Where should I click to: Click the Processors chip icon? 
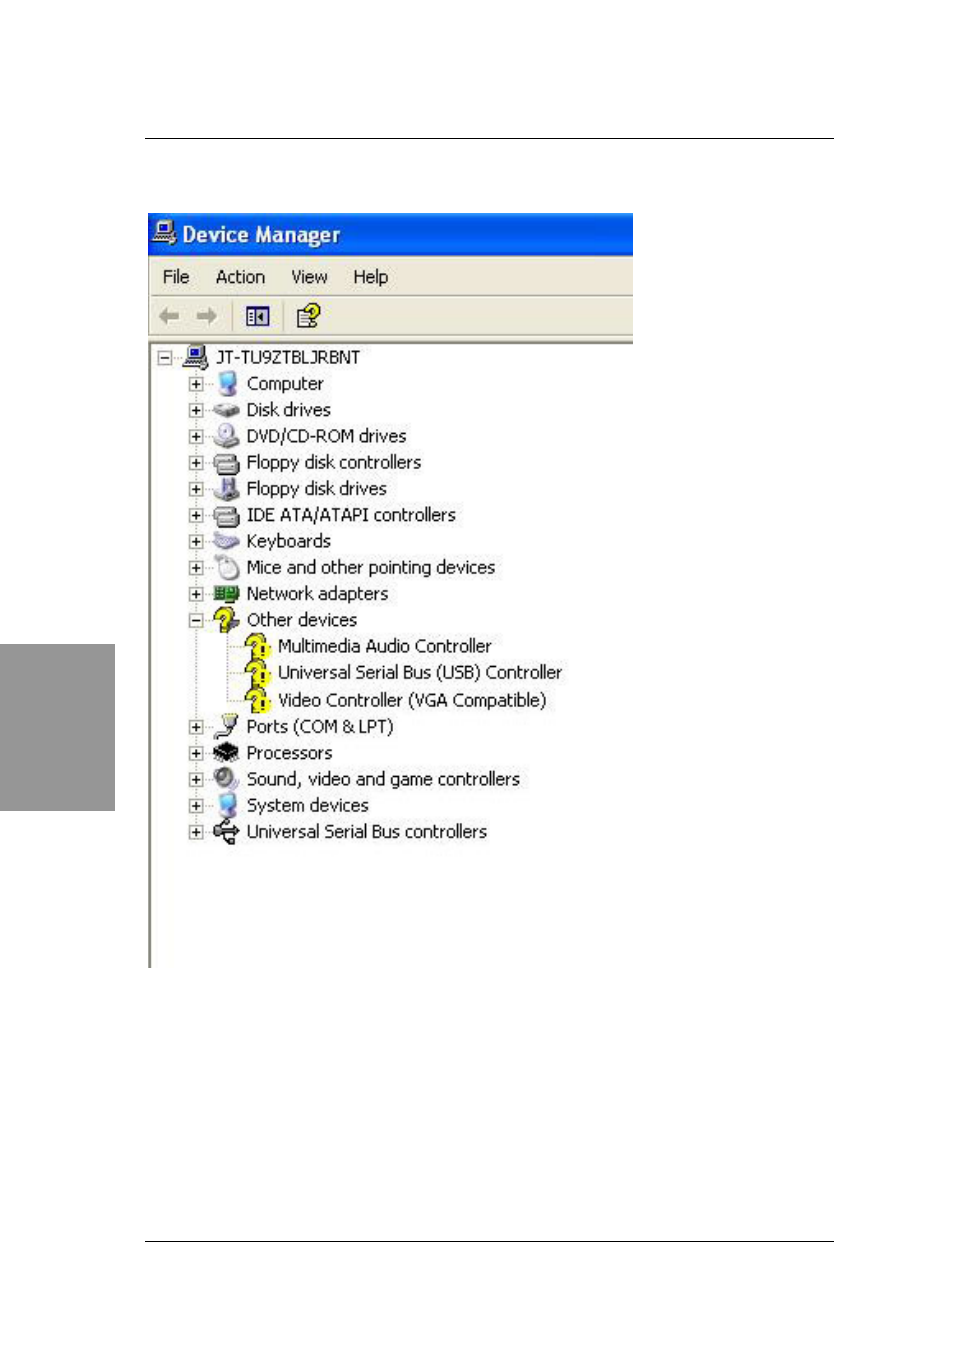[227, 752]
